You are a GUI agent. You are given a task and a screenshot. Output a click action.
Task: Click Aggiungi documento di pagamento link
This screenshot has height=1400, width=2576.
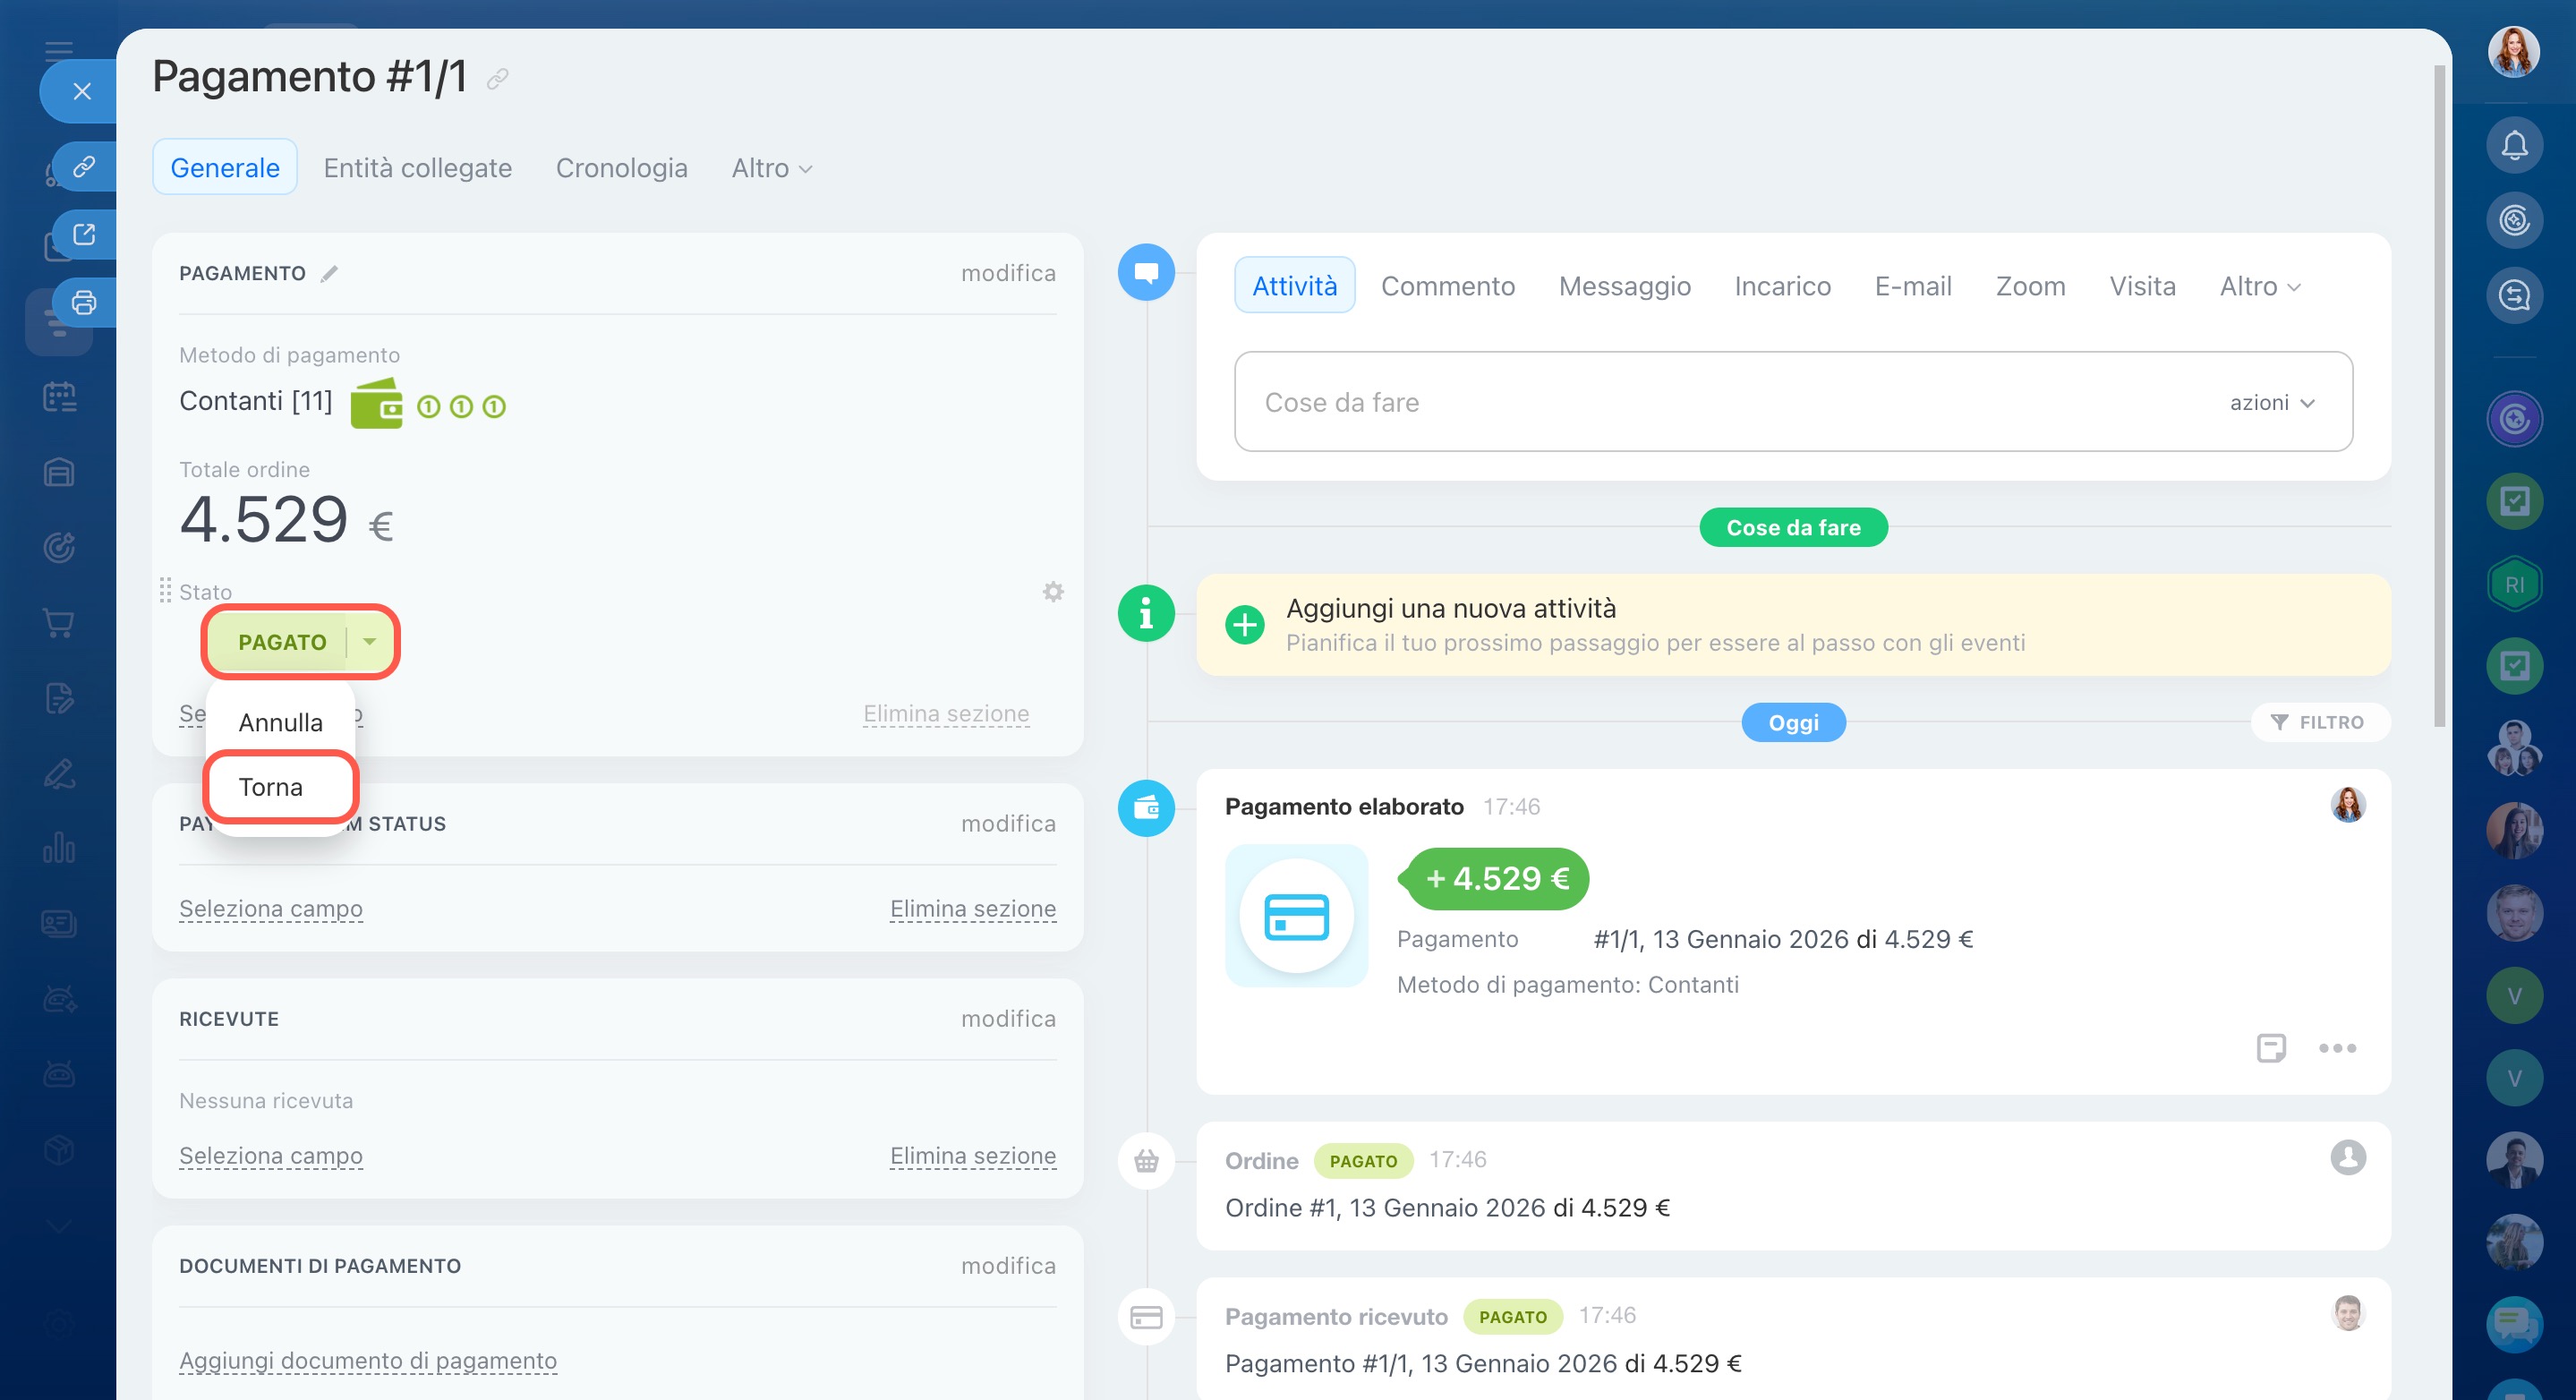[x=368, y=1360]
